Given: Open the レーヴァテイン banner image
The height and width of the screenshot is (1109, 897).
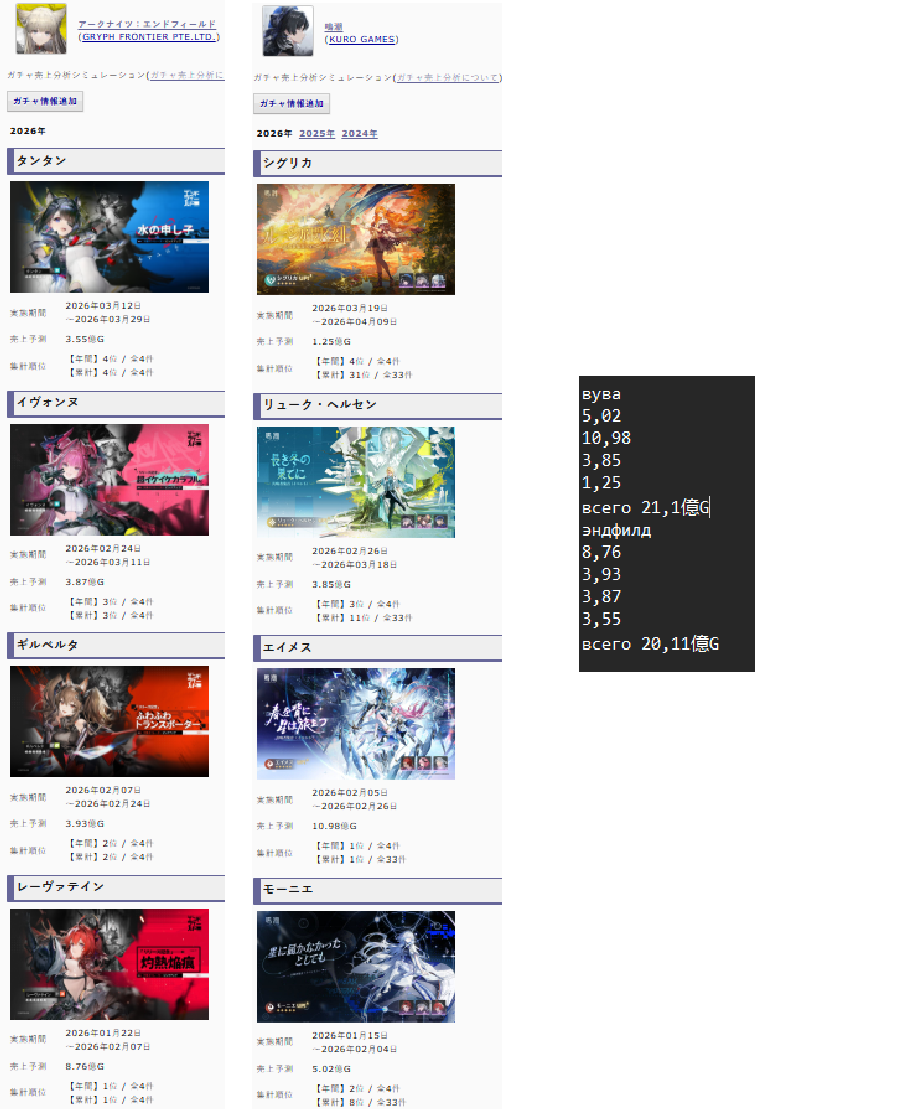Looking at the screenshot, I should point(110,965).
